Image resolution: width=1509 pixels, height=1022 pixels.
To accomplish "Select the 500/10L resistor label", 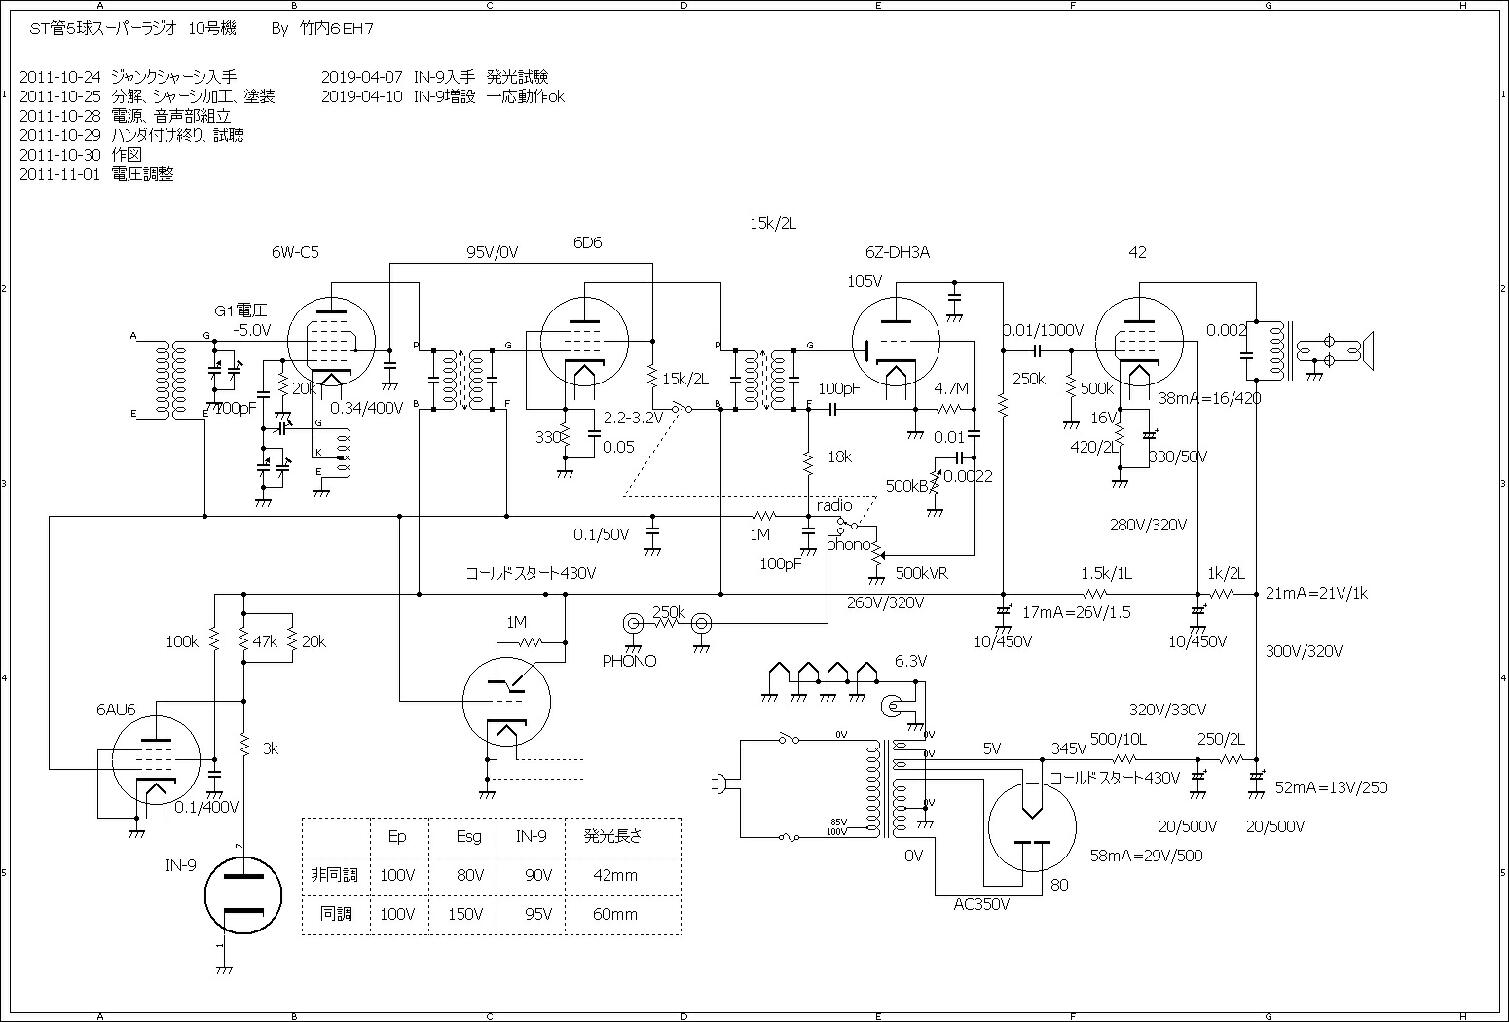I will 1118,738.
